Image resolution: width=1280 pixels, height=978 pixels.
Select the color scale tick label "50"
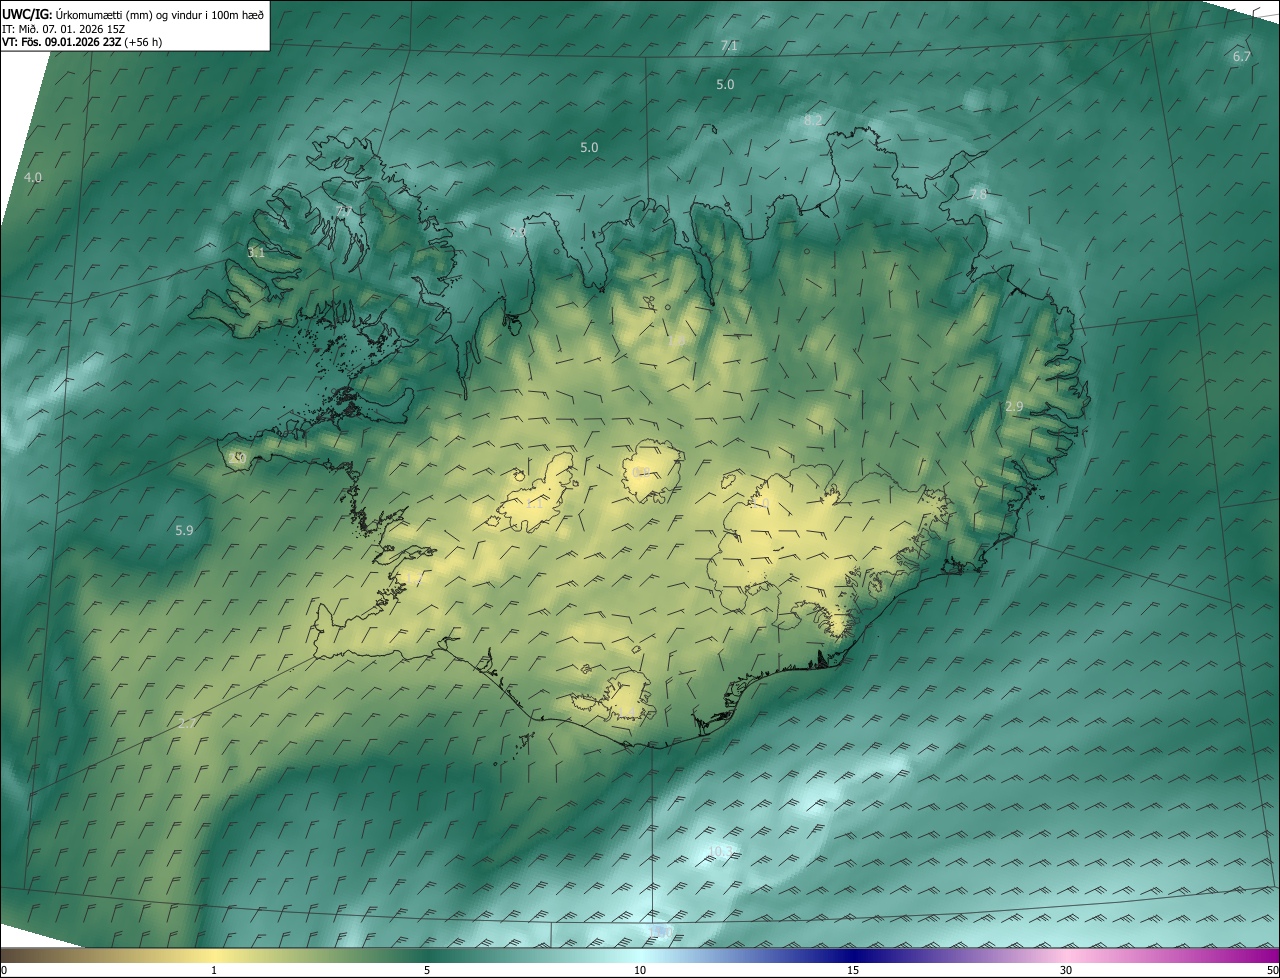1271,970
